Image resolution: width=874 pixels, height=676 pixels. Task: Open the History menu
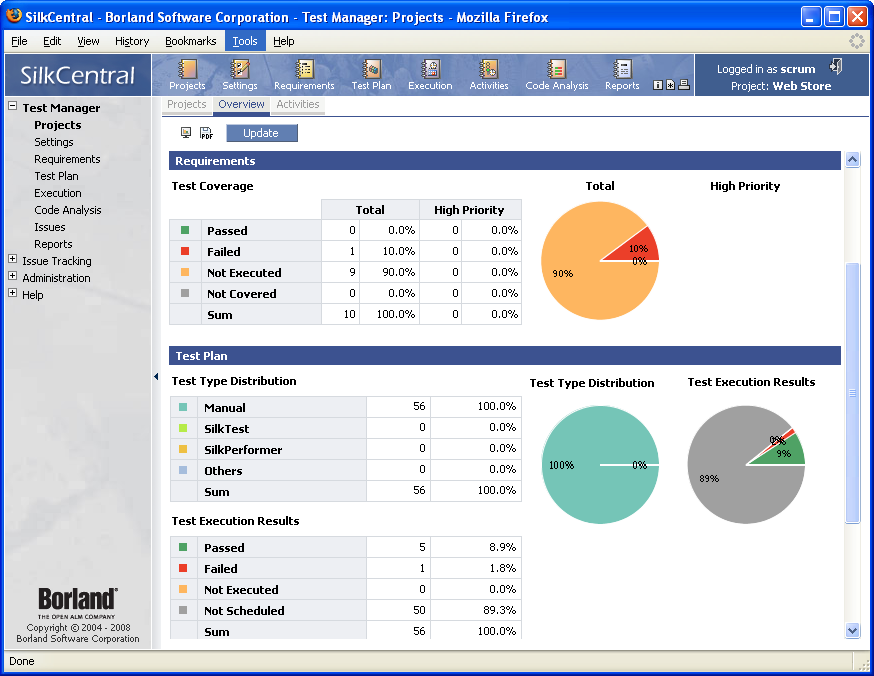(132, 41)
